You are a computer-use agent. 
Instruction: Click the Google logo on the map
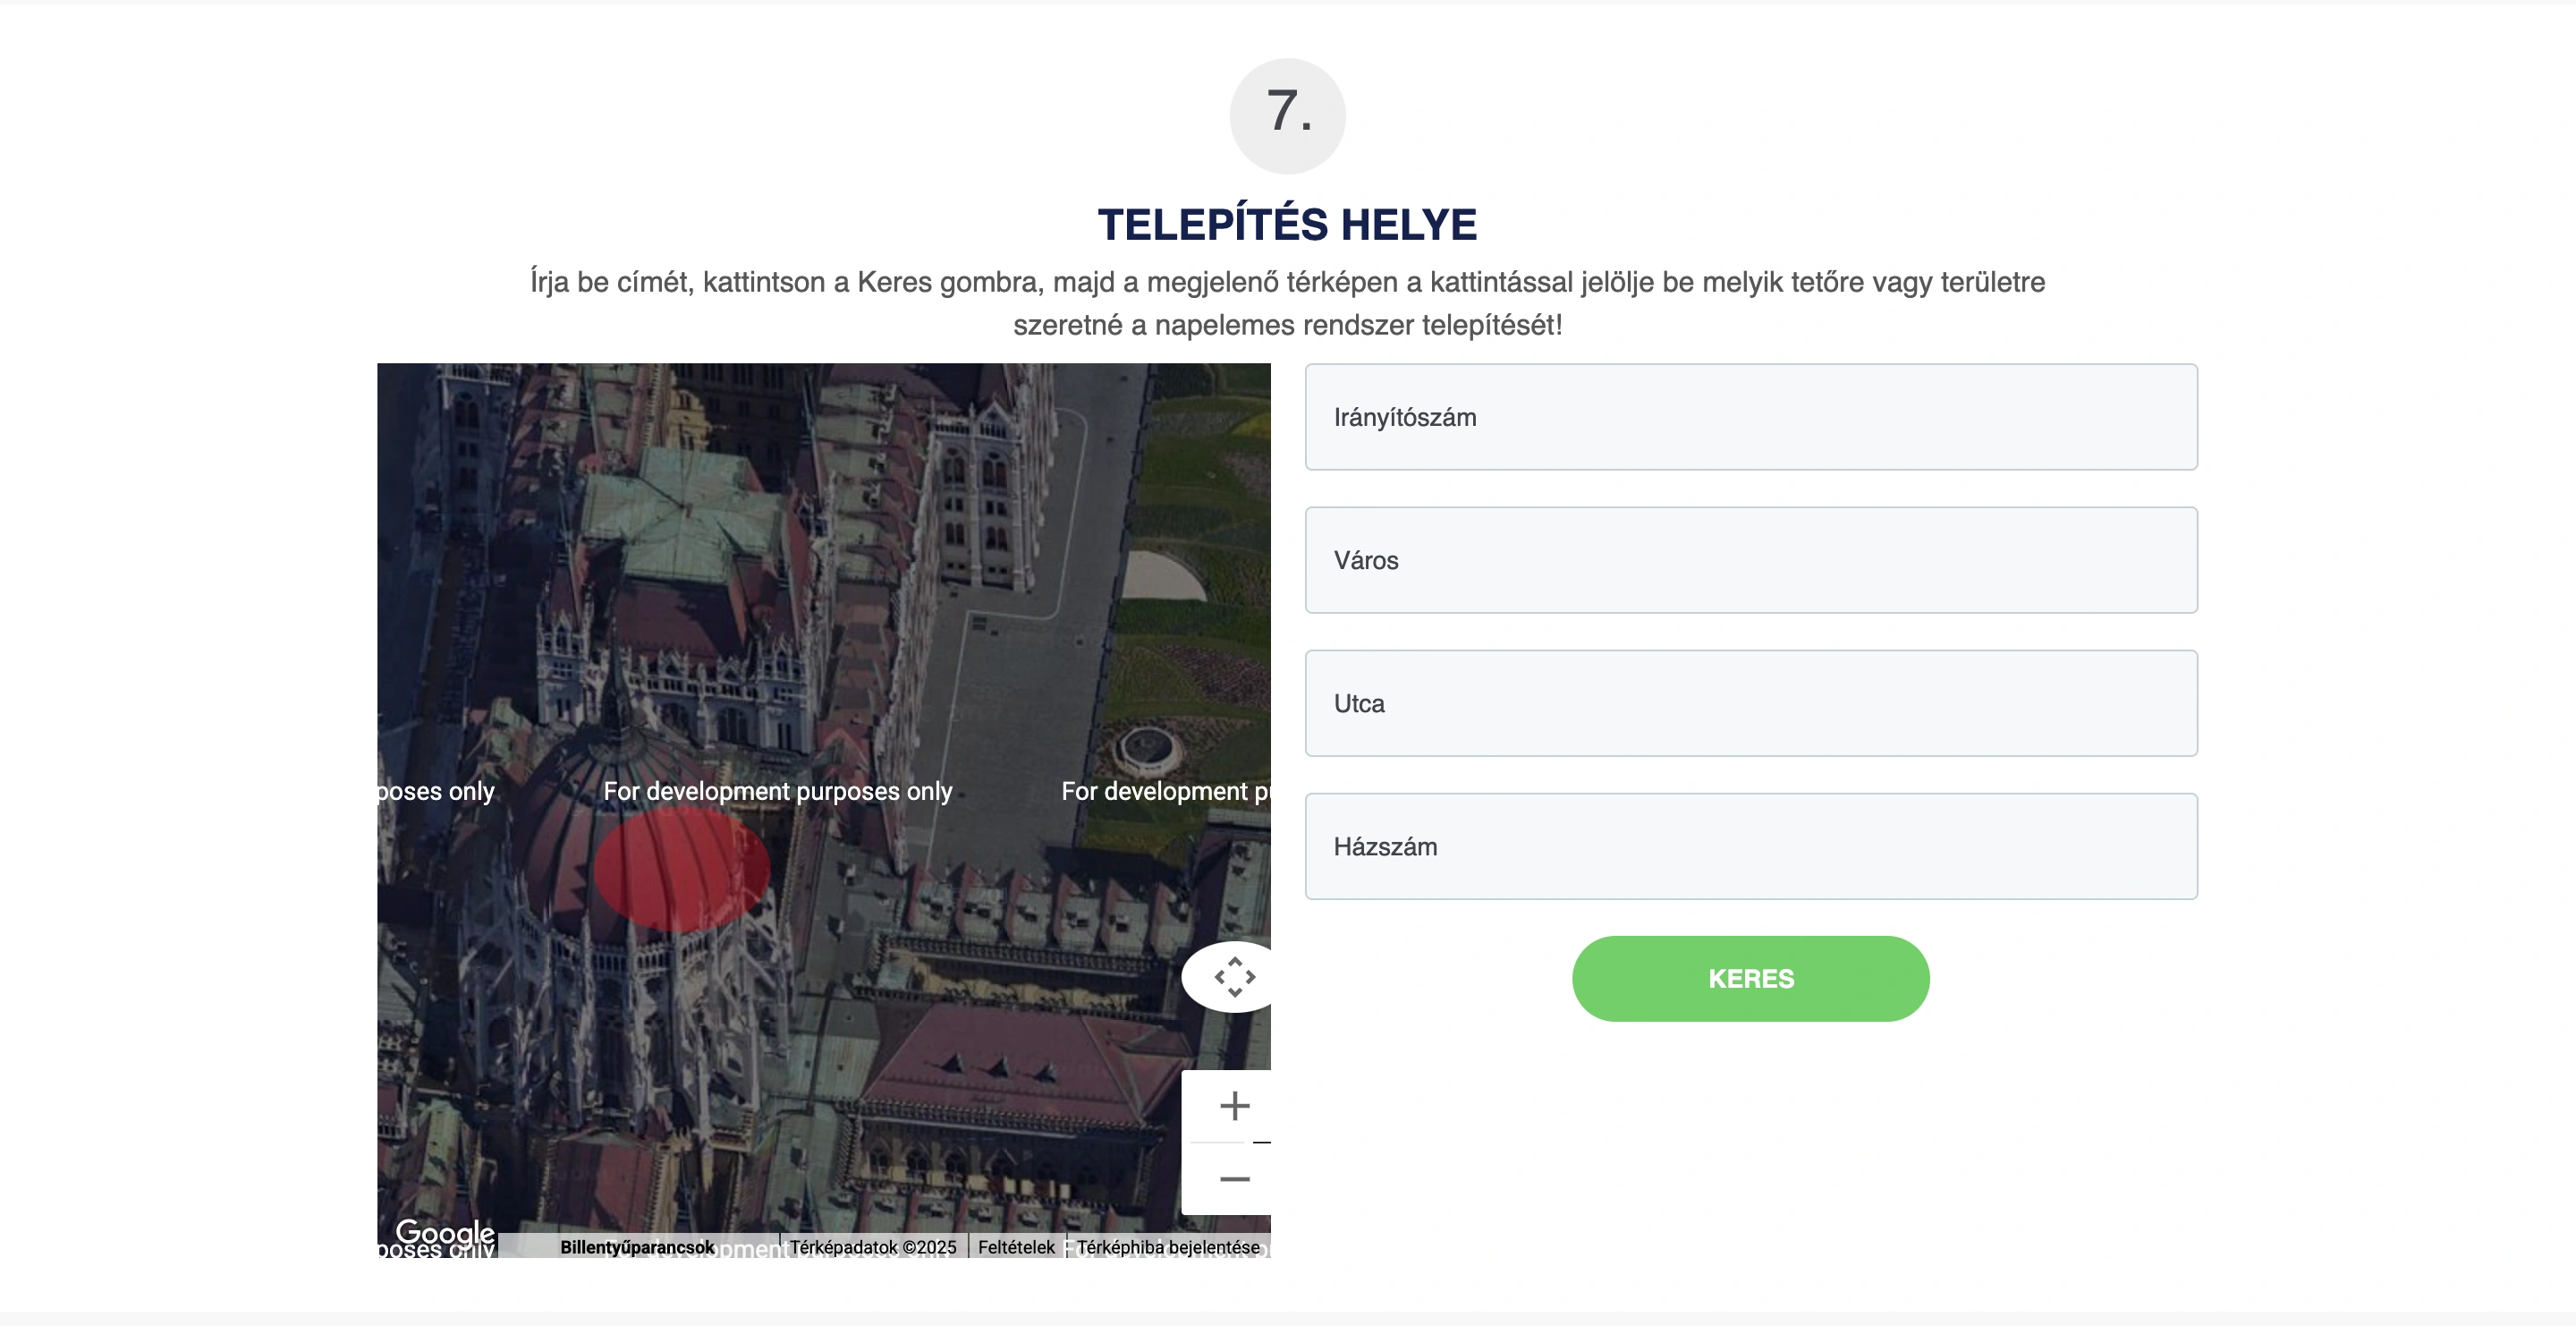445,1232
